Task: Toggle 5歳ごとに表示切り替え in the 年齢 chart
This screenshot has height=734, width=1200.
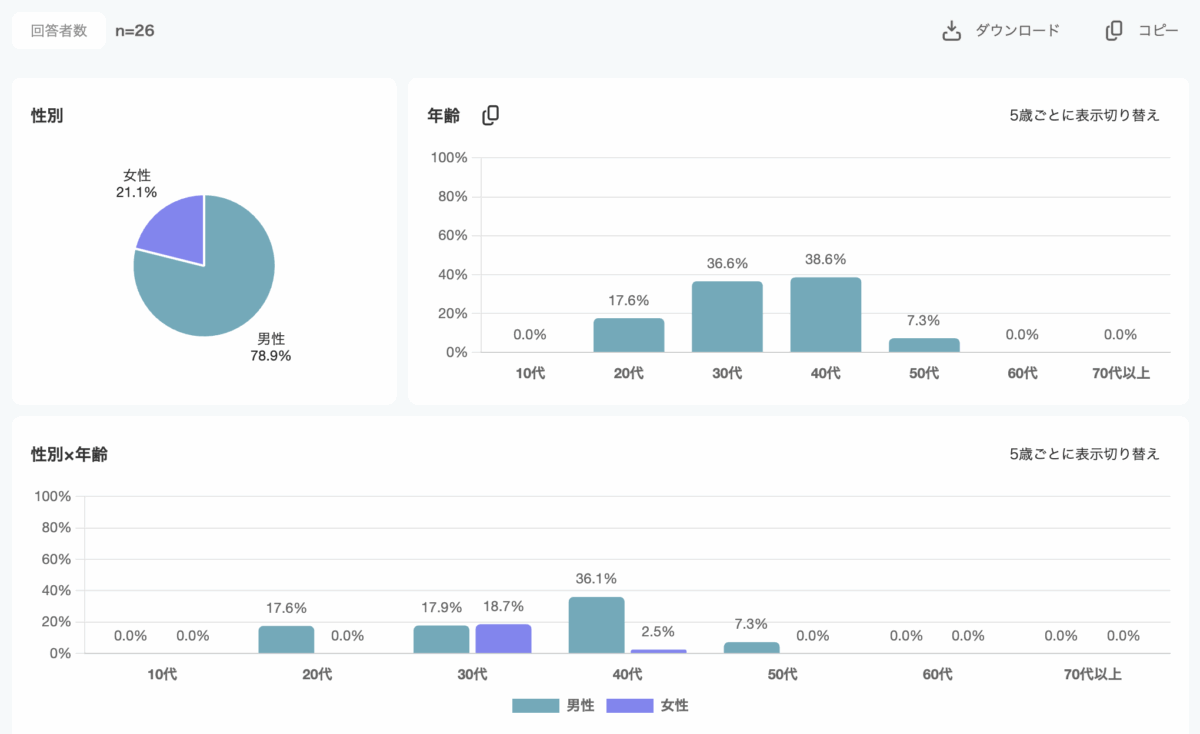Action: (1084, 115)
